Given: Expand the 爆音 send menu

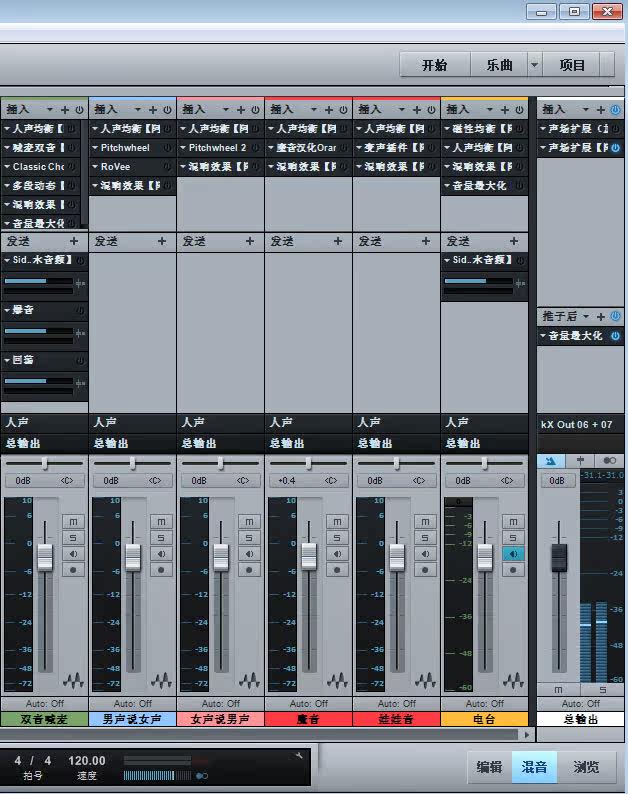Looking at the screenshot, I should pyautogui.click(x=7, y=309).
